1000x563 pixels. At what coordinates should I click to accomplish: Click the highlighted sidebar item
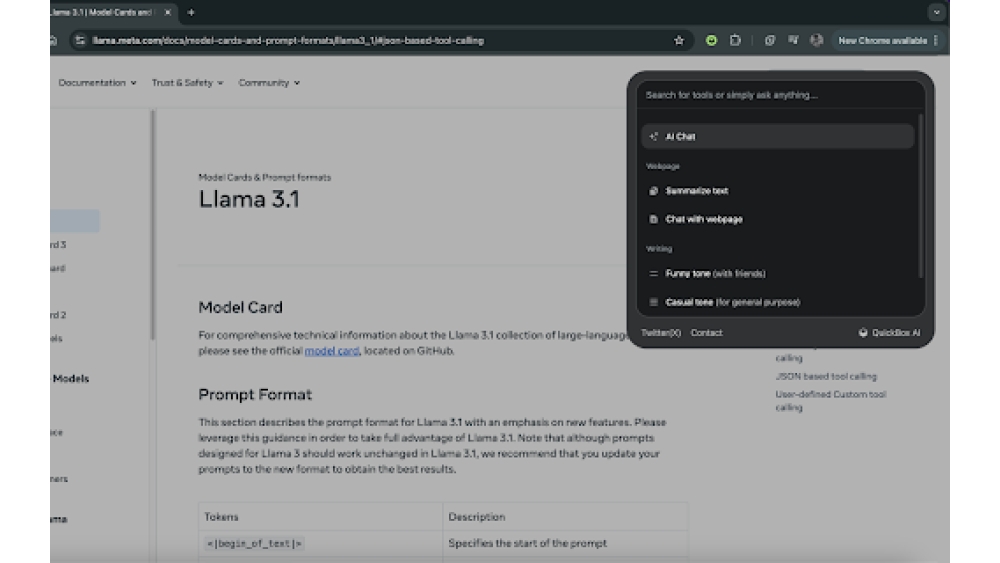[75, 221]
